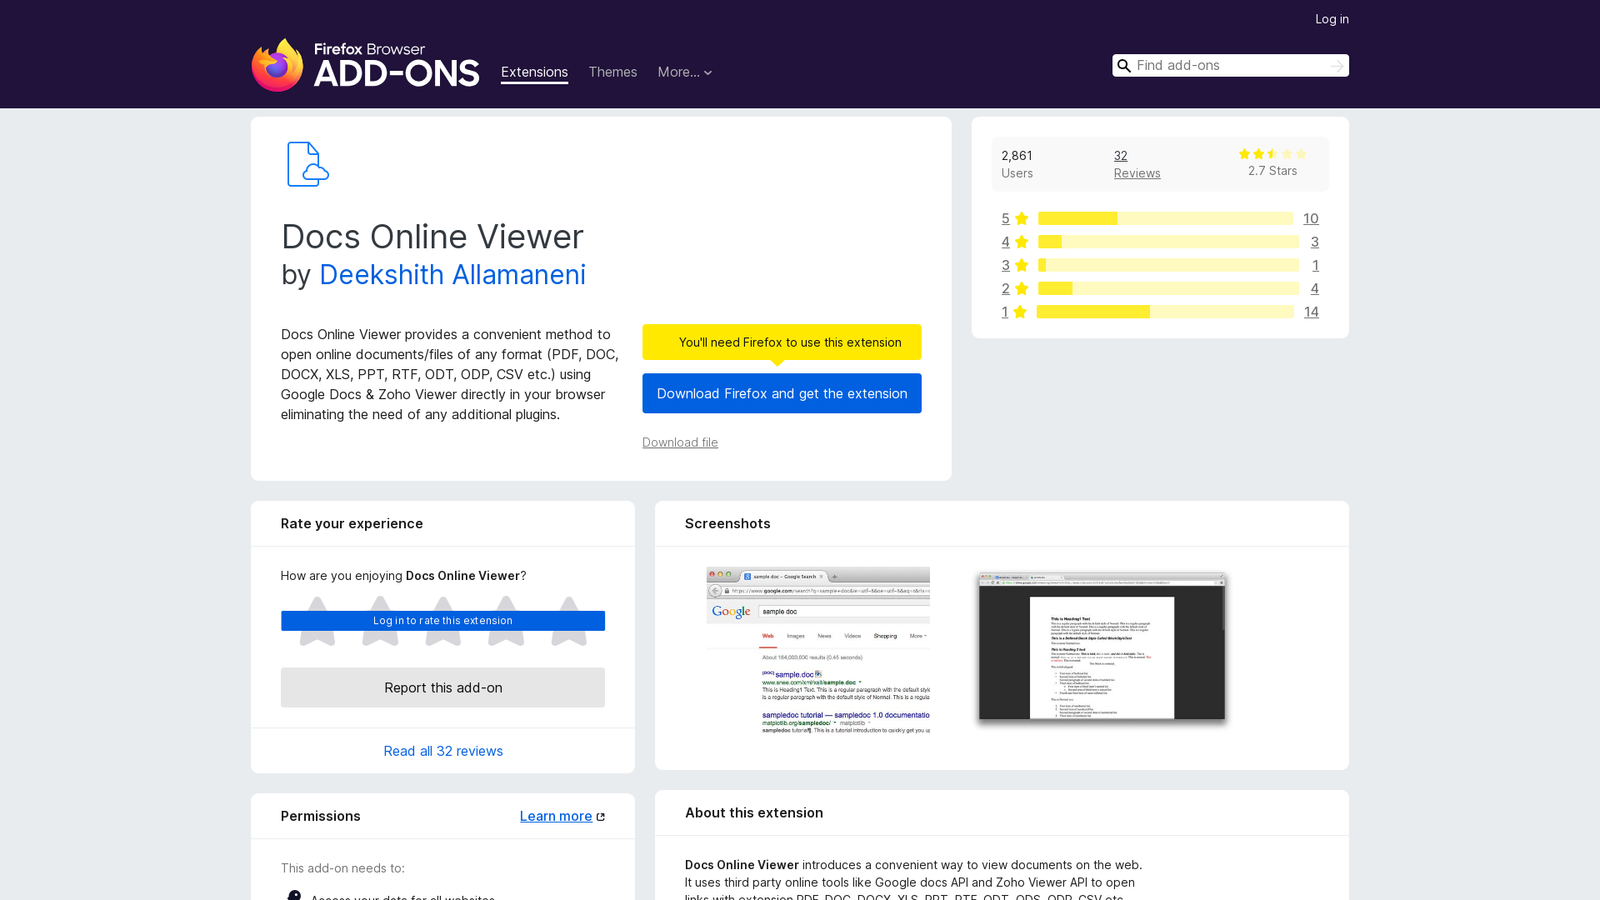
Task: Expand the More… dropdown menu
Action: pyautogui.click(x=685, y=72)
